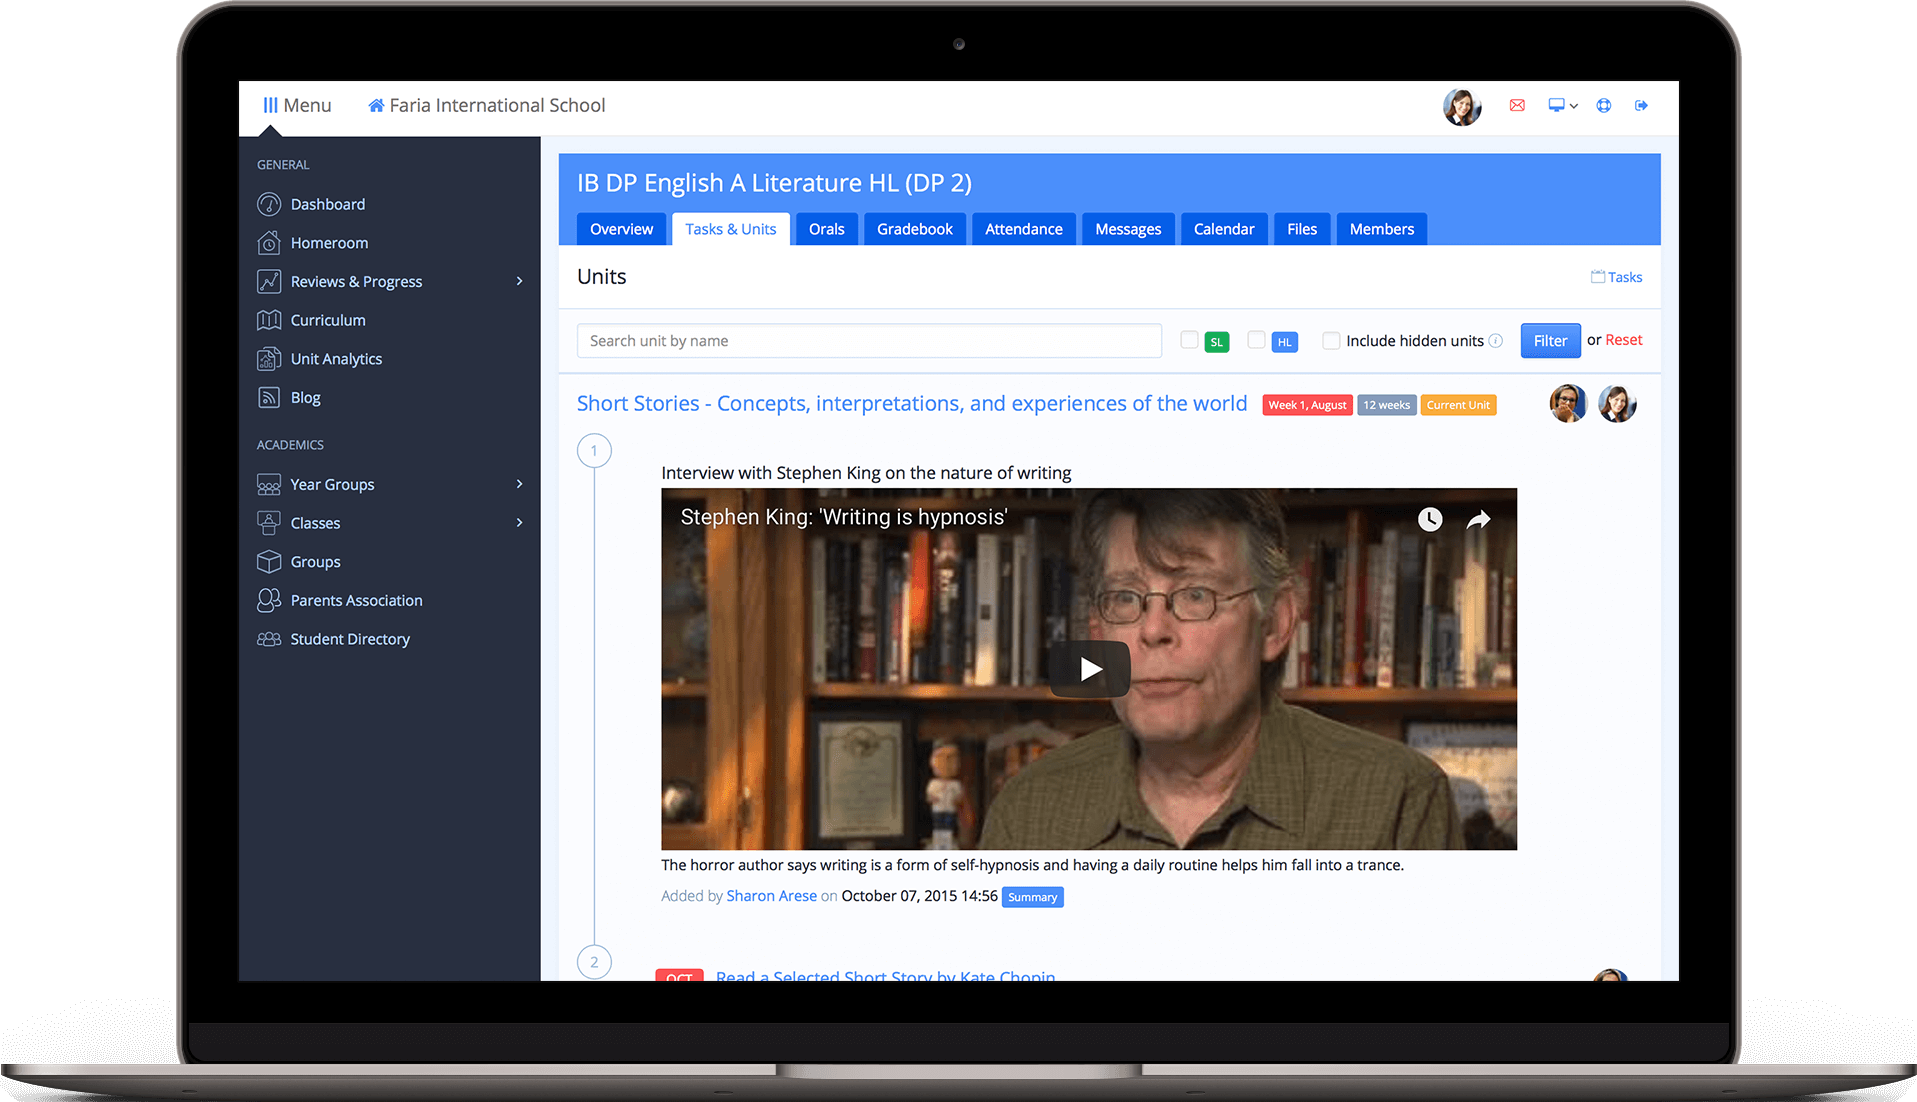Click the logout arrow icon in header
Viewport: 1917px width, 1102px height.
coord(1641,105)
